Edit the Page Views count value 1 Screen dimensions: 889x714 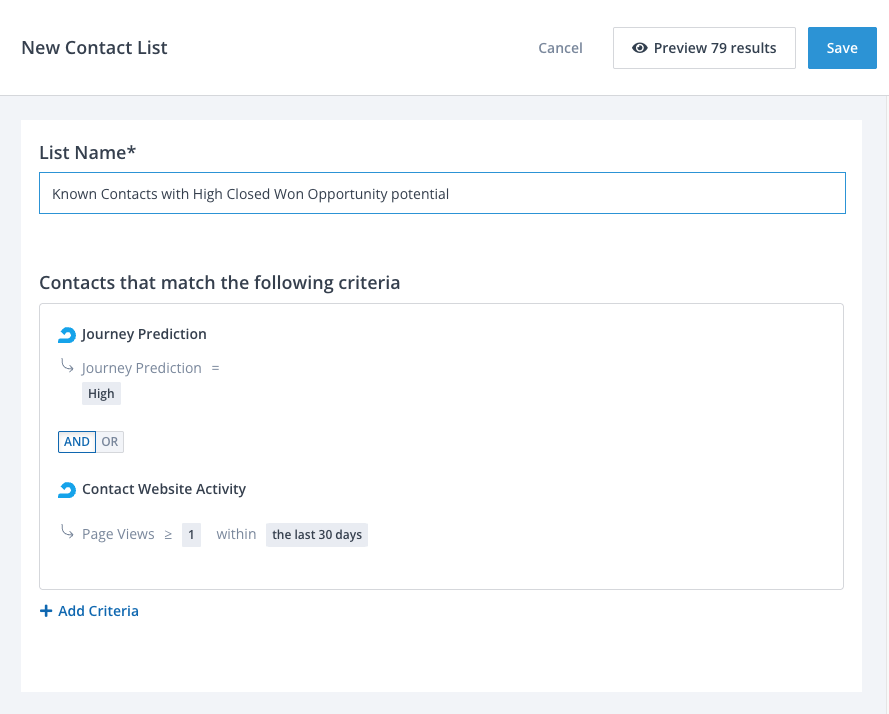[x=191, y=535]
